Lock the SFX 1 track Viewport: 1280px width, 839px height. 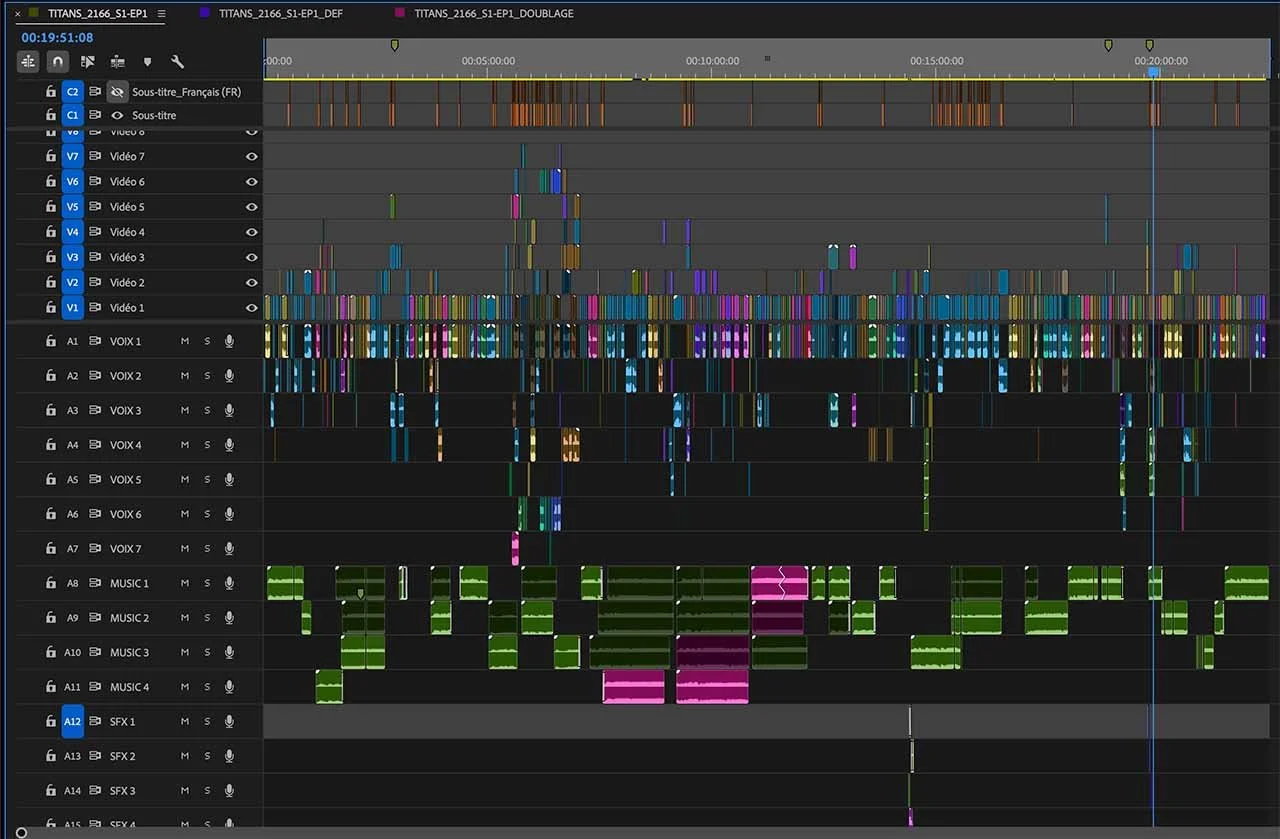51,721
